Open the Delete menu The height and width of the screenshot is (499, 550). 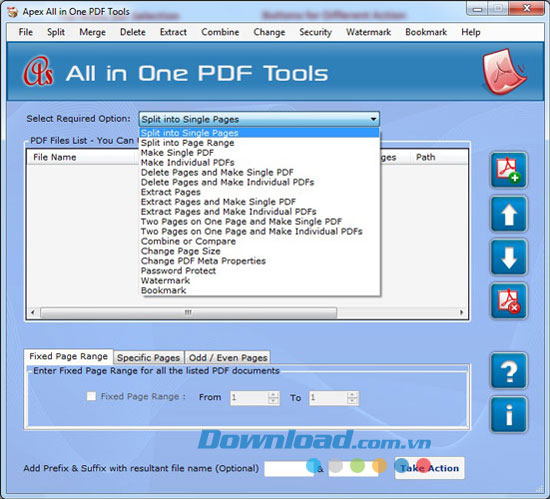point(133,32)
